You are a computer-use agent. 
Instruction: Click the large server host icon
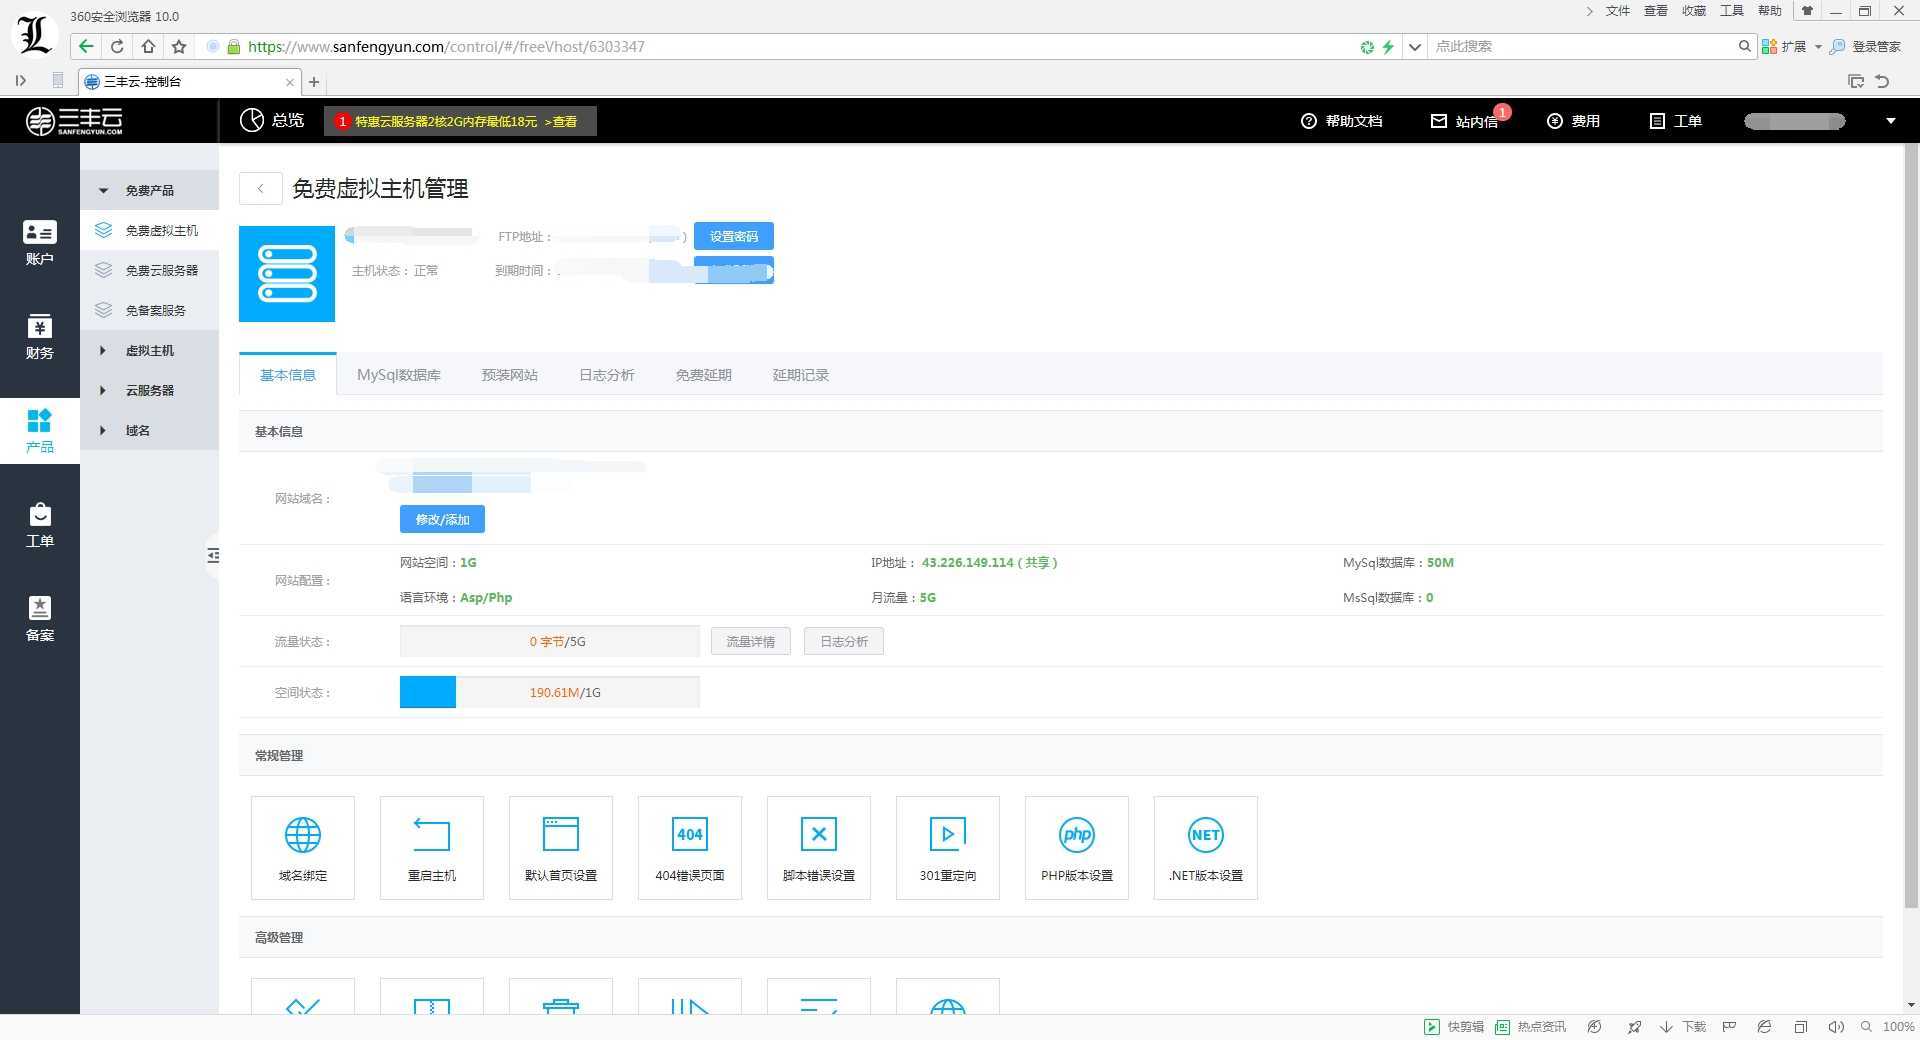[287, 274]
